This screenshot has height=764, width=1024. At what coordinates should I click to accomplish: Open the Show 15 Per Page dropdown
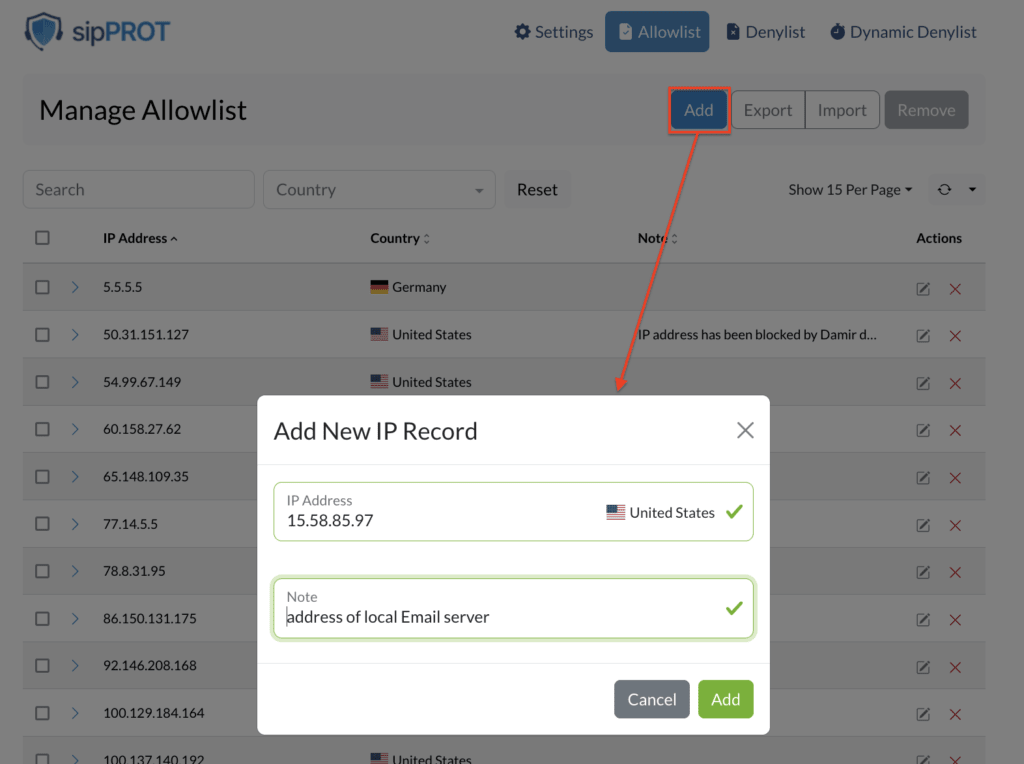click(850, 189)
